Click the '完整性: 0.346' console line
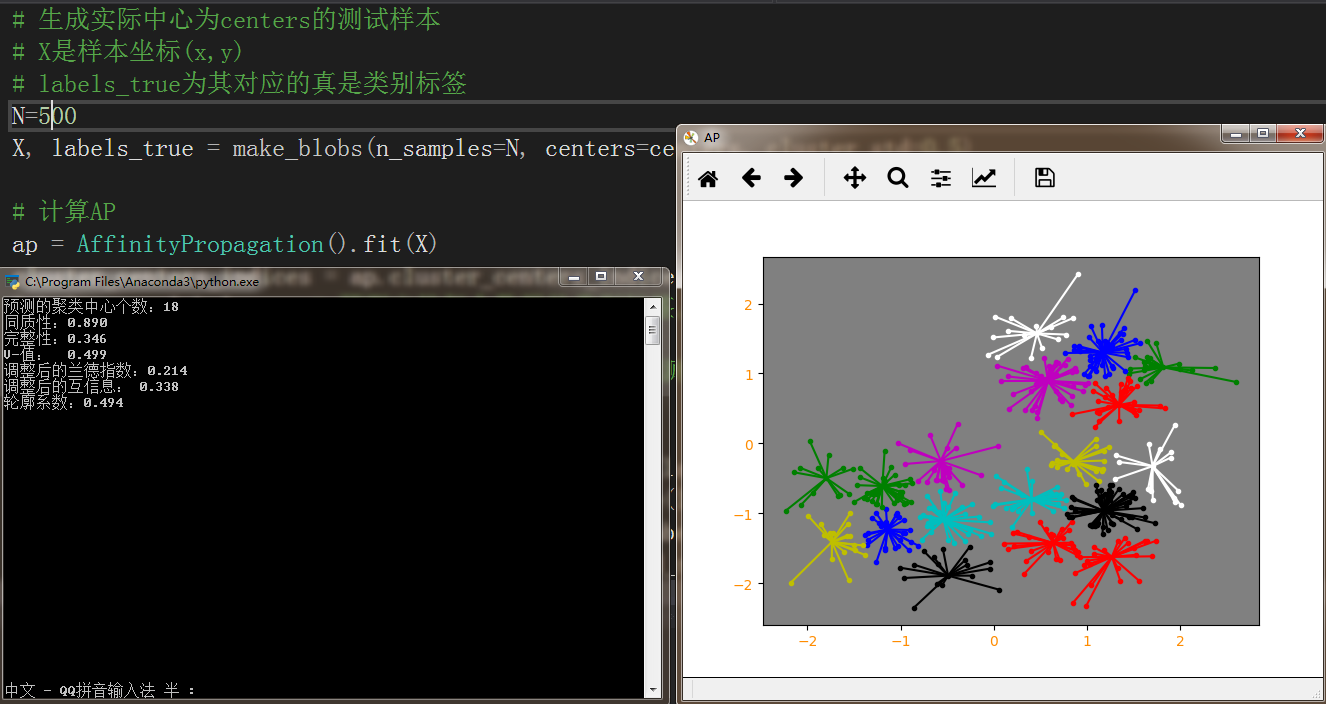The width and height of the screenshot is (1326, 704). [56, 339]
